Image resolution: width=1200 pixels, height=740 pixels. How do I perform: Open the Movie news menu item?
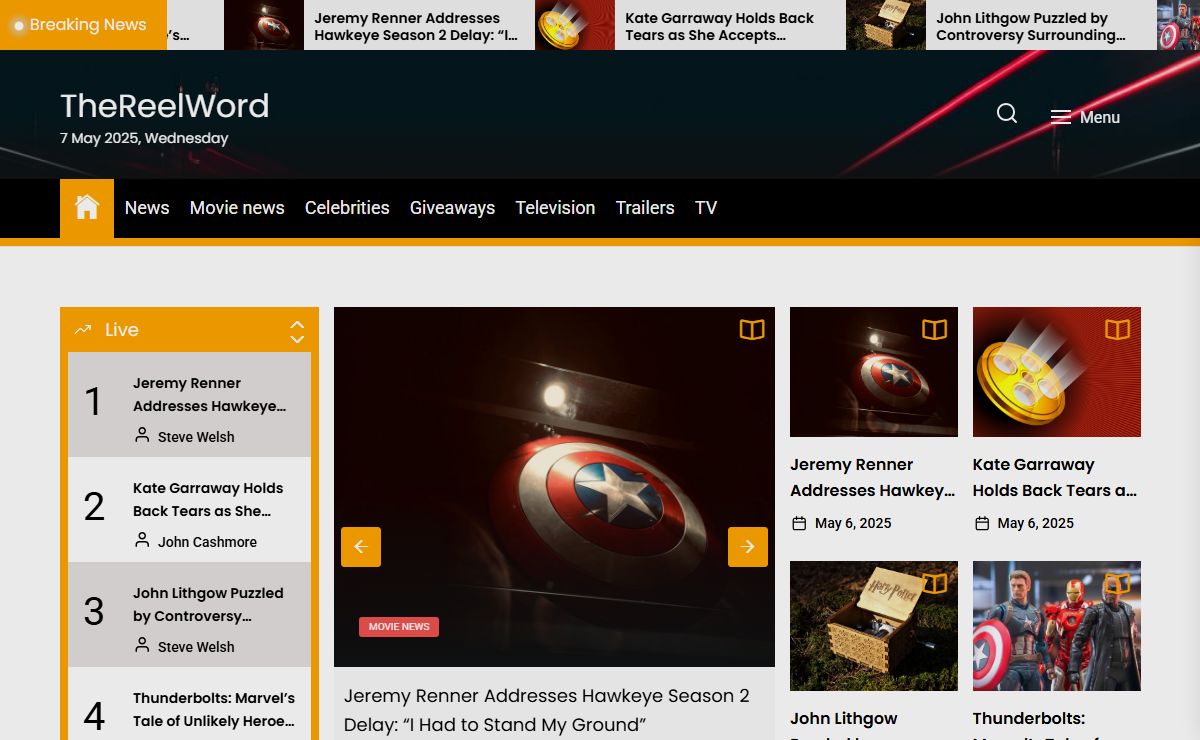point(237,208)
